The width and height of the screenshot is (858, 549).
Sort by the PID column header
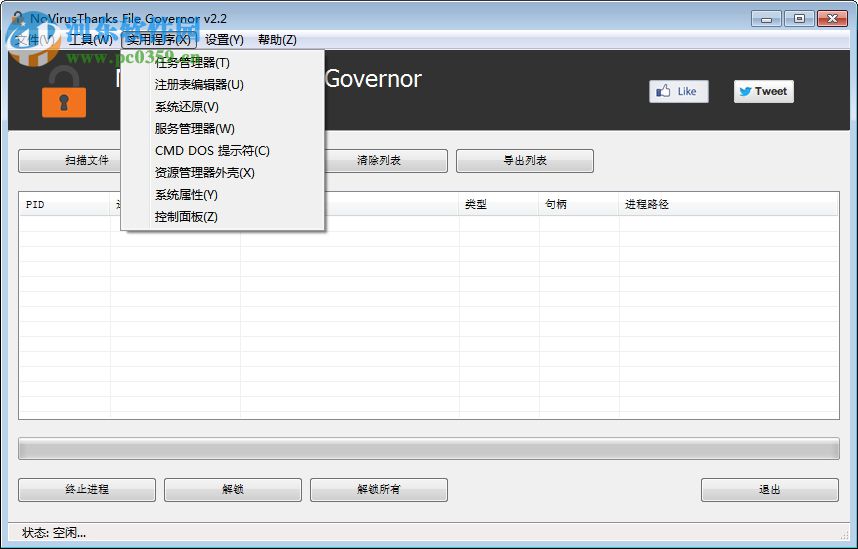[x=65, y=204]
